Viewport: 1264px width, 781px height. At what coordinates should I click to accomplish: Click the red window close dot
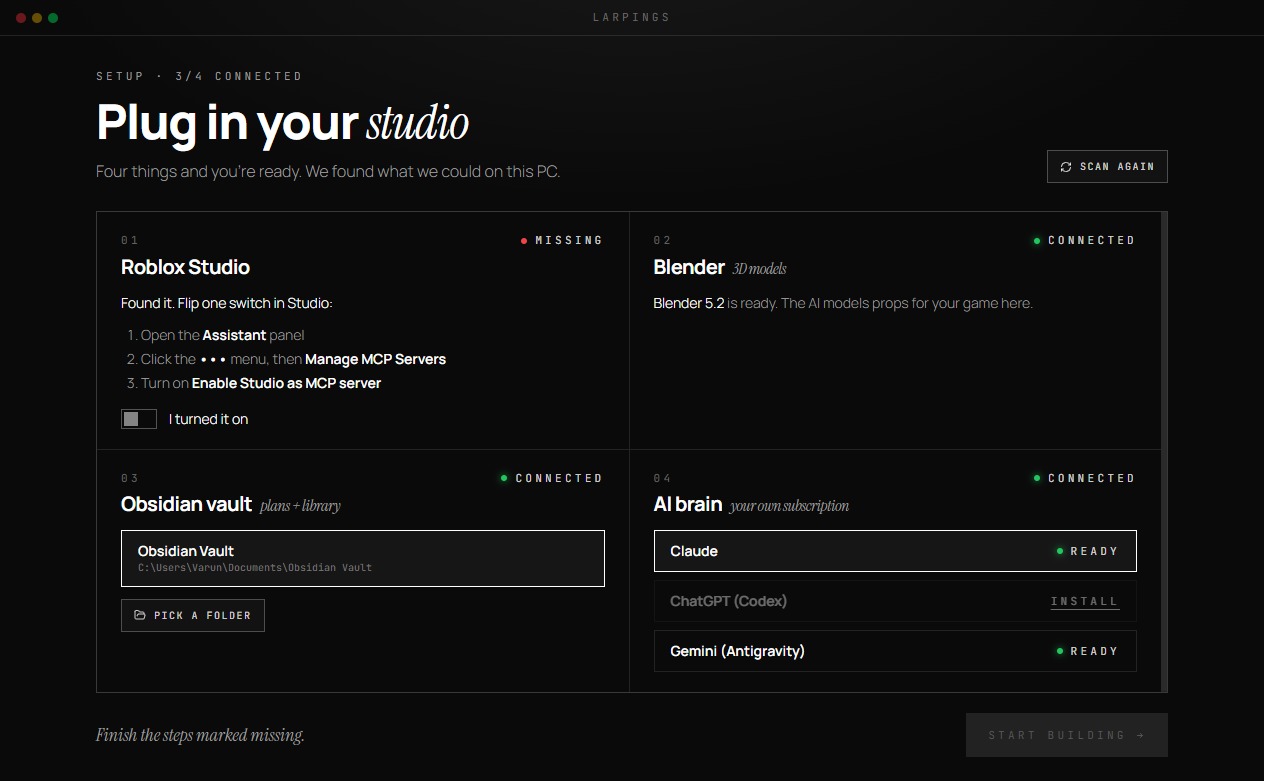tap(21, 18)
